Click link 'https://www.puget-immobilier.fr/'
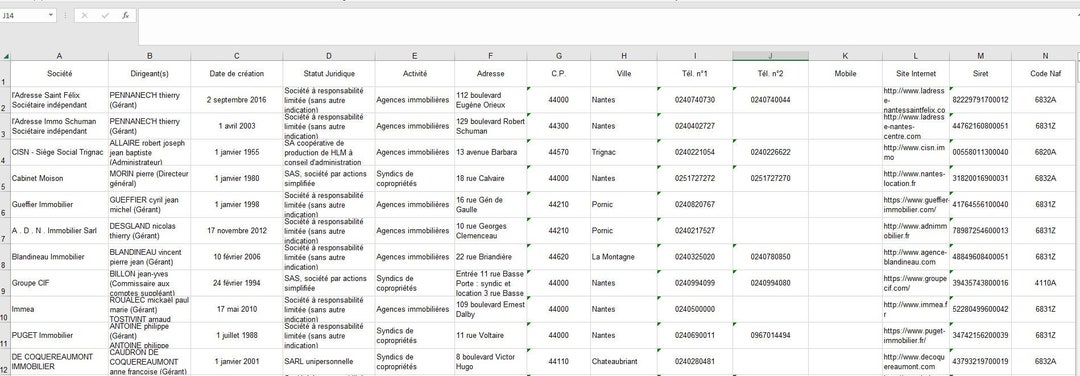 tap(915, 335)
